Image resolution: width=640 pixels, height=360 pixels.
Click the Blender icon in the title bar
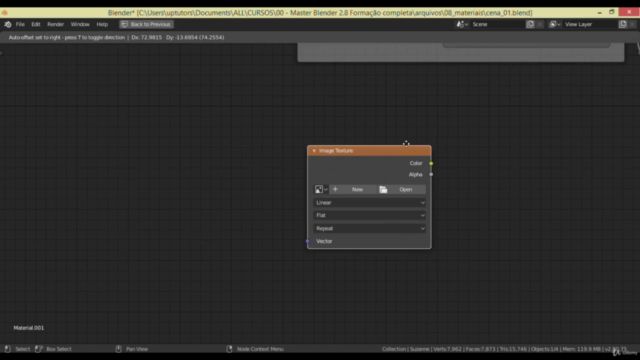point(5,13)
